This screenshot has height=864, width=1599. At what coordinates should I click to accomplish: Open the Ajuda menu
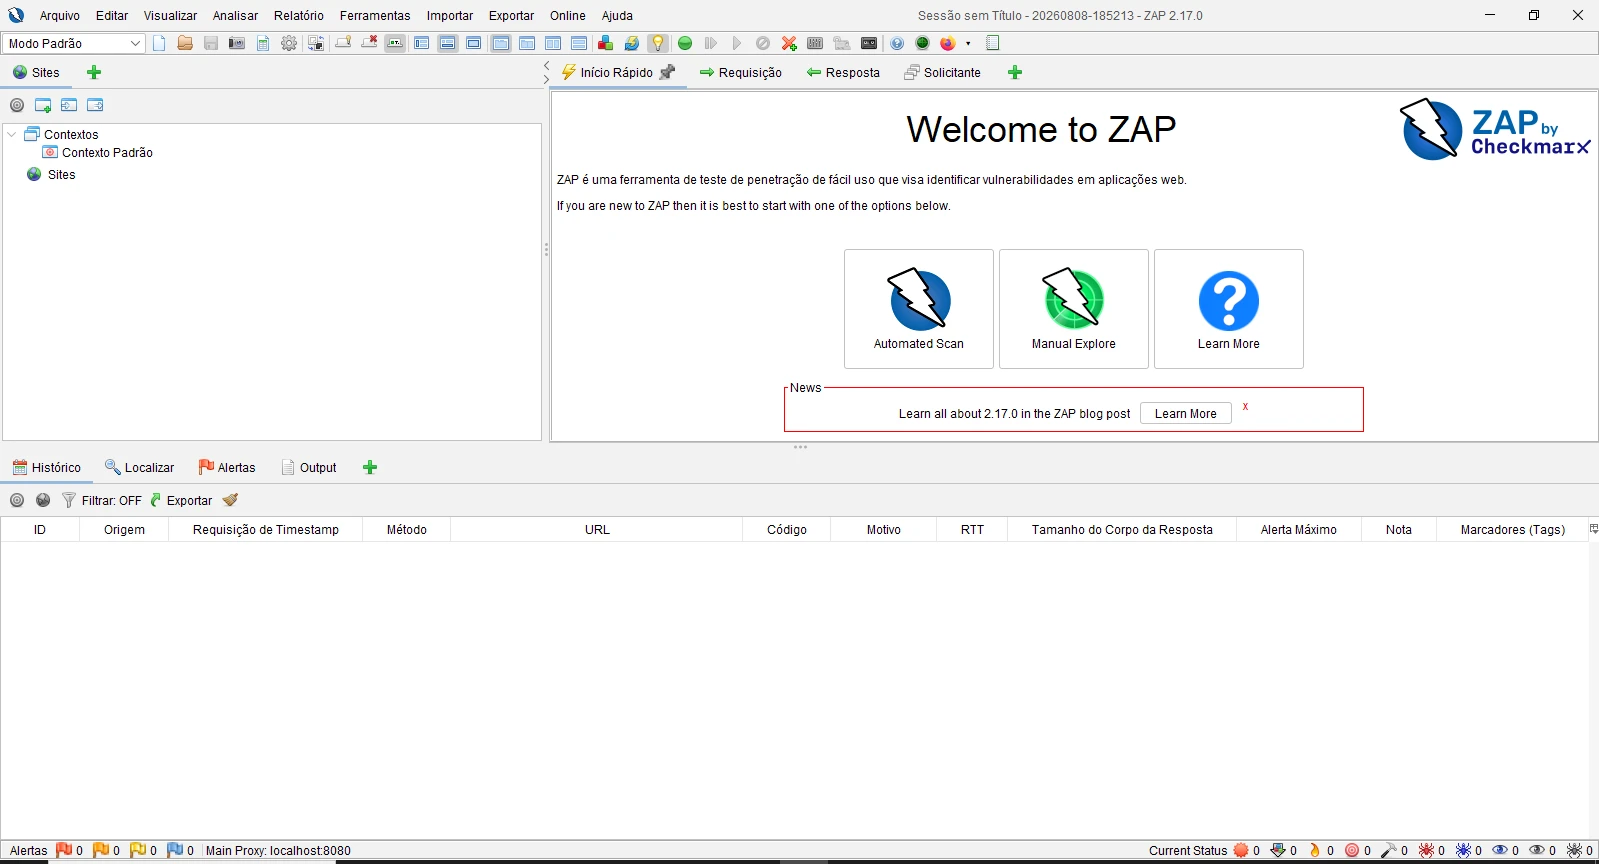[617, 16]
